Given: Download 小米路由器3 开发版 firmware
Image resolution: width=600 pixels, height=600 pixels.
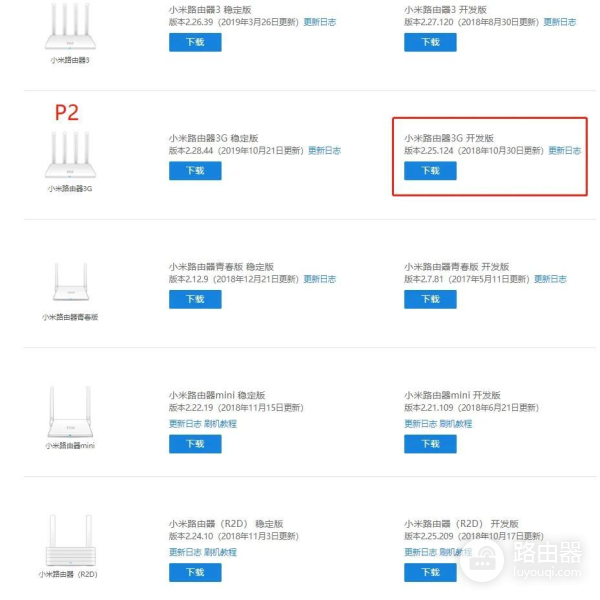Looking at the screenshot, I should click(430, 42).
